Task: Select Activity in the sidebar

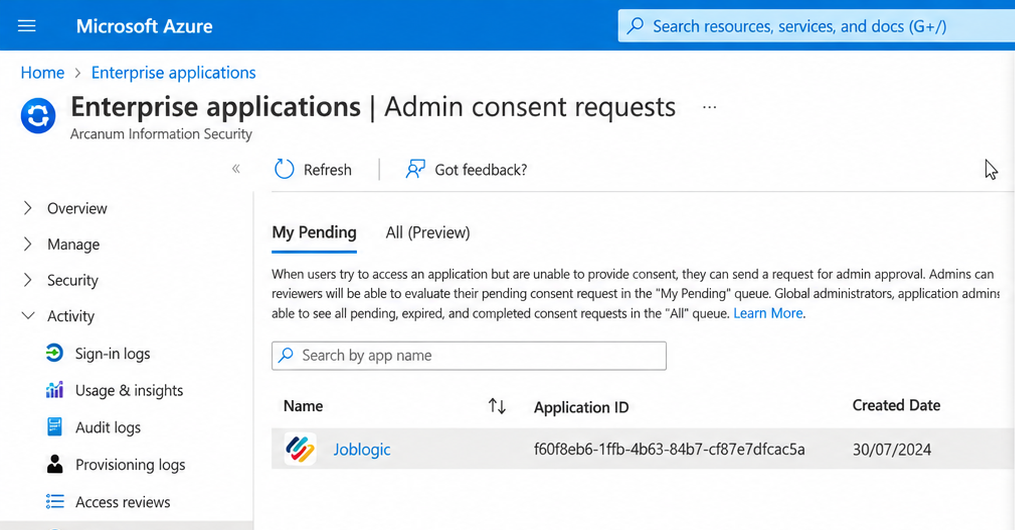Action: [x=71, y=316]
